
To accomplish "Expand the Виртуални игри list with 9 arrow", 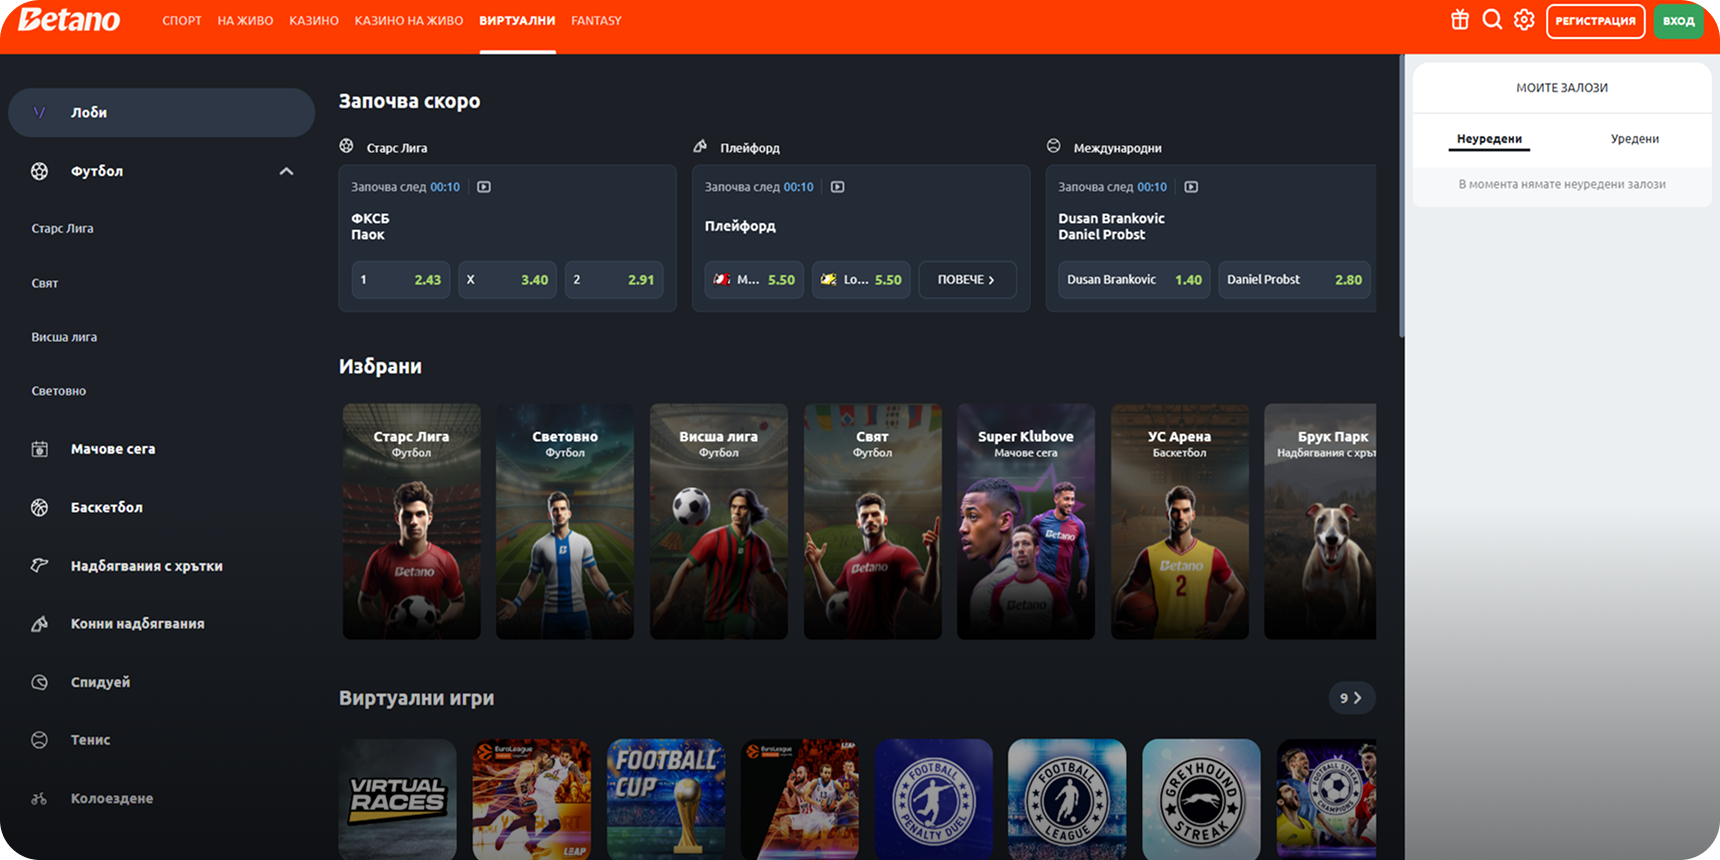I will point(1351,698).
